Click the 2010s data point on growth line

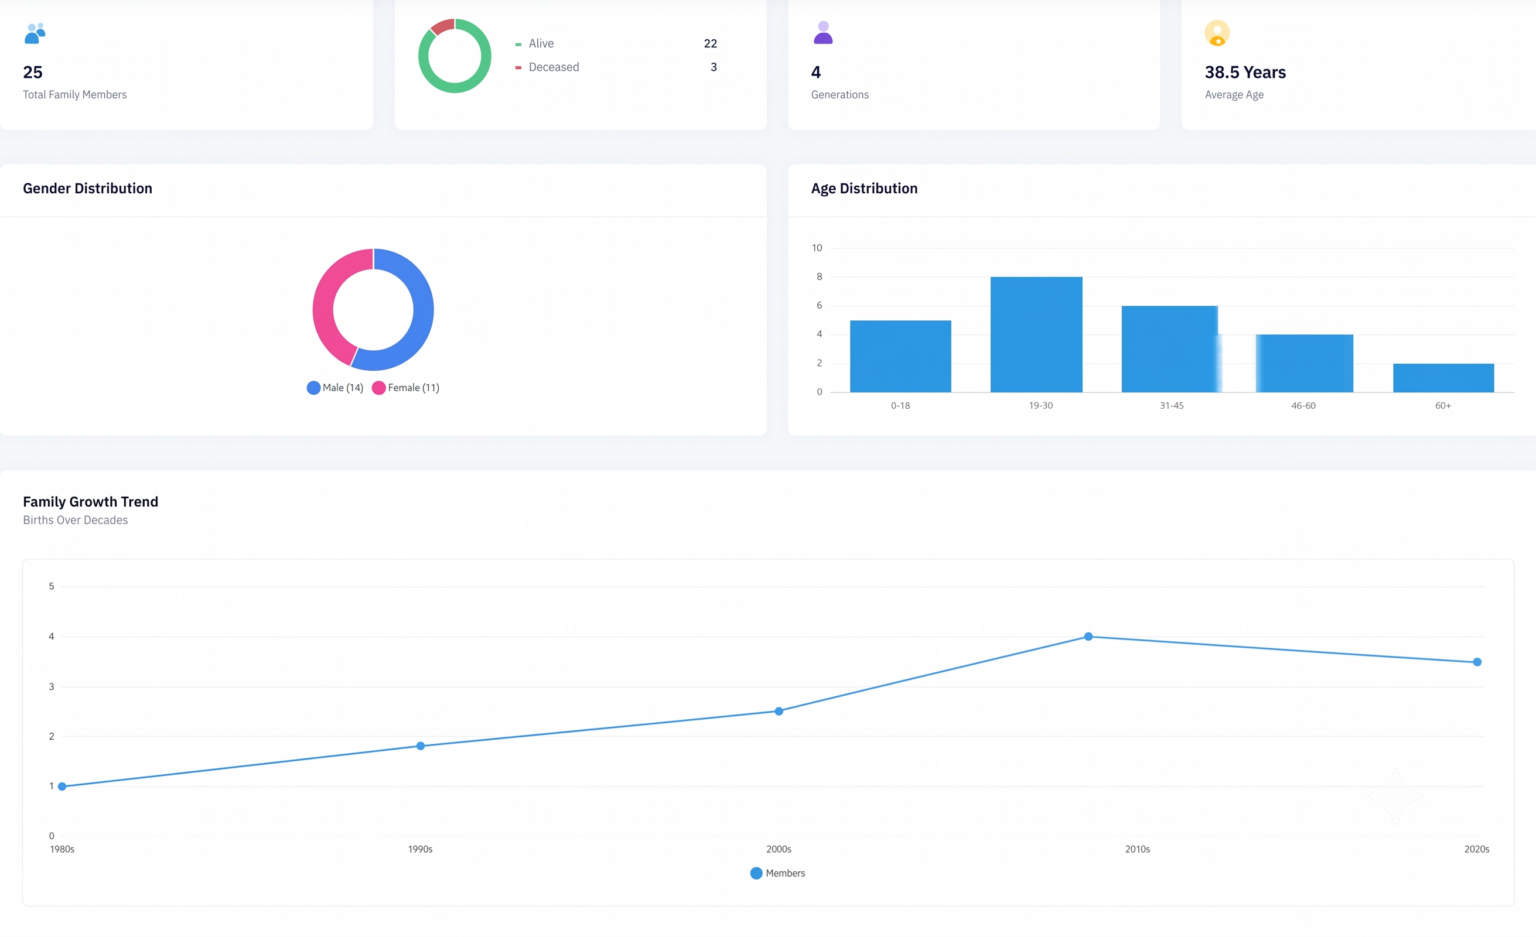(x=1089, y=637)
